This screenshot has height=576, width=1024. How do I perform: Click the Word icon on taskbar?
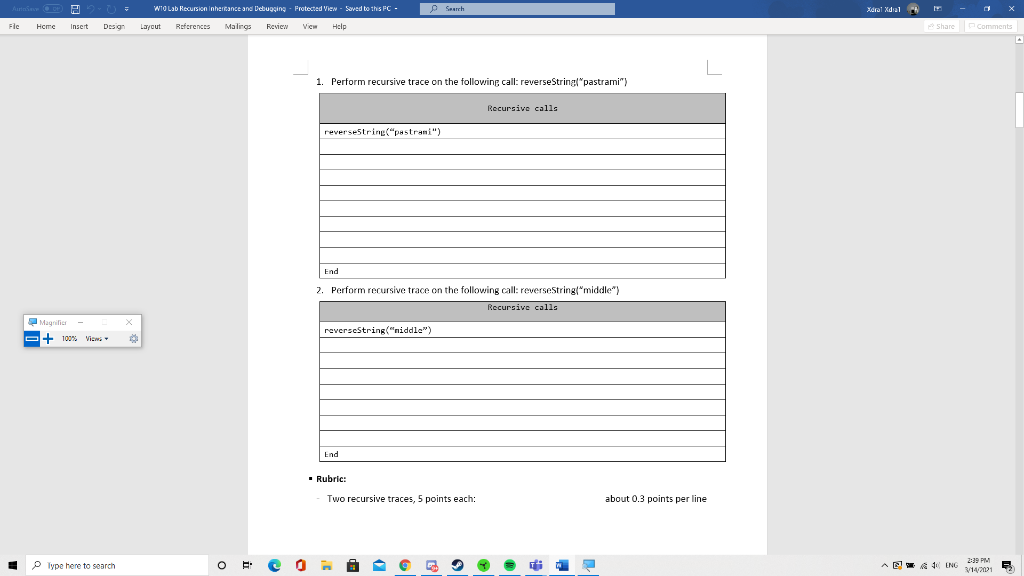tap(562, 566)
